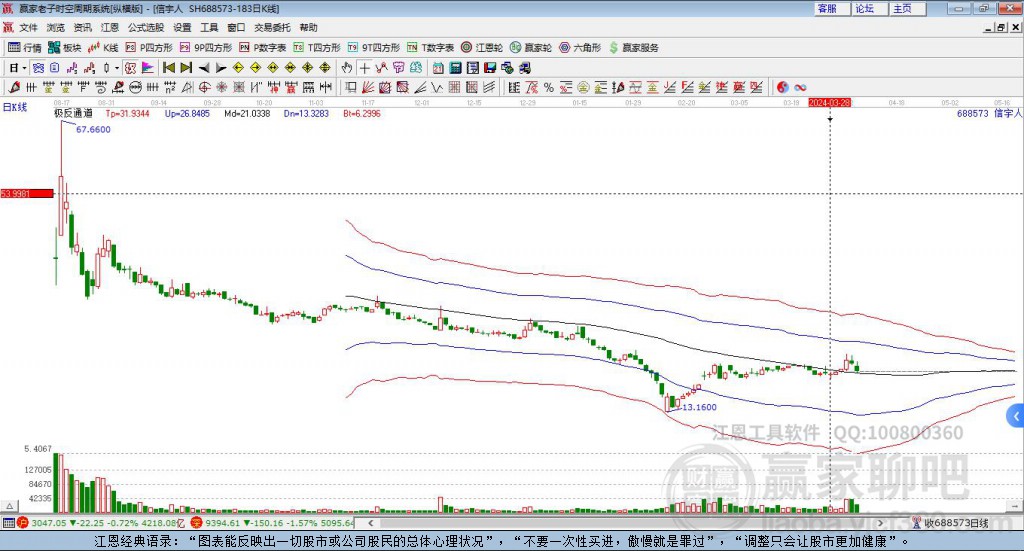Screen dimensions: 1024x551
Task: Click the 日K线 period label
Action: coord(15,108)
